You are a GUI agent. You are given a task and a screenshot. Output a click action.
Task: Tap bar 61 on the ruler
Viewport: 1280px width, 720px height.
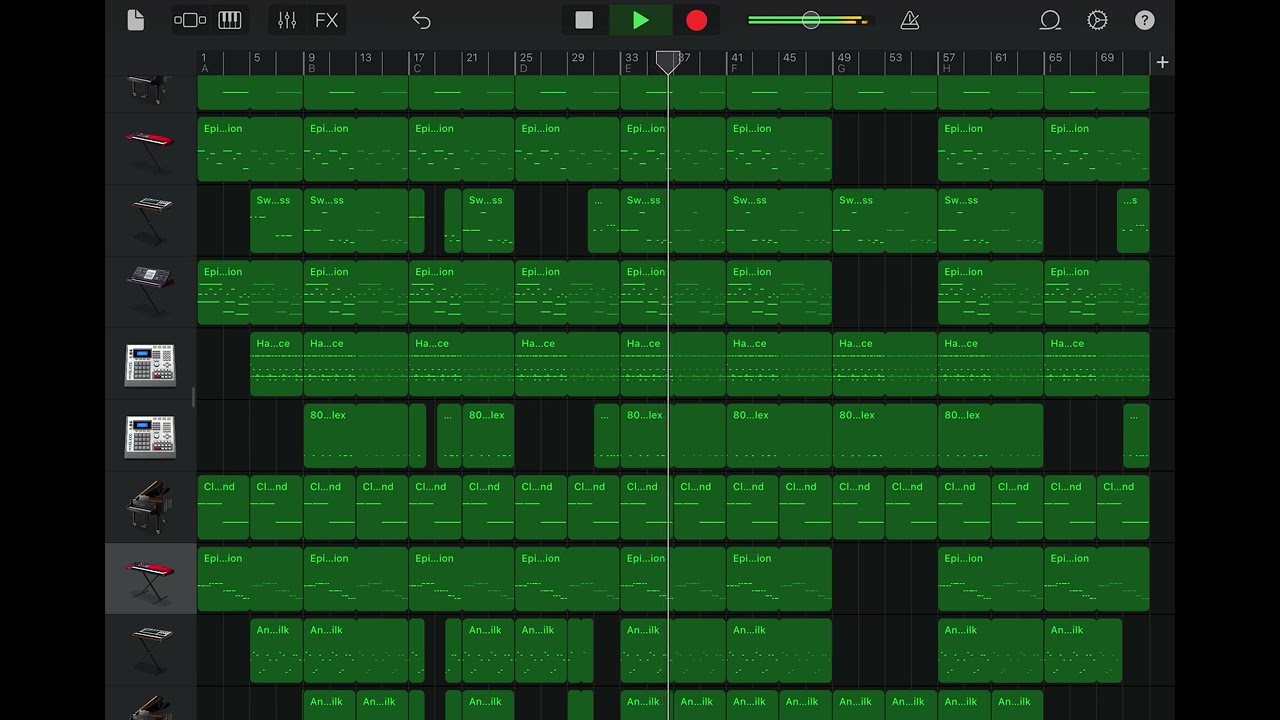point(1001,58)
